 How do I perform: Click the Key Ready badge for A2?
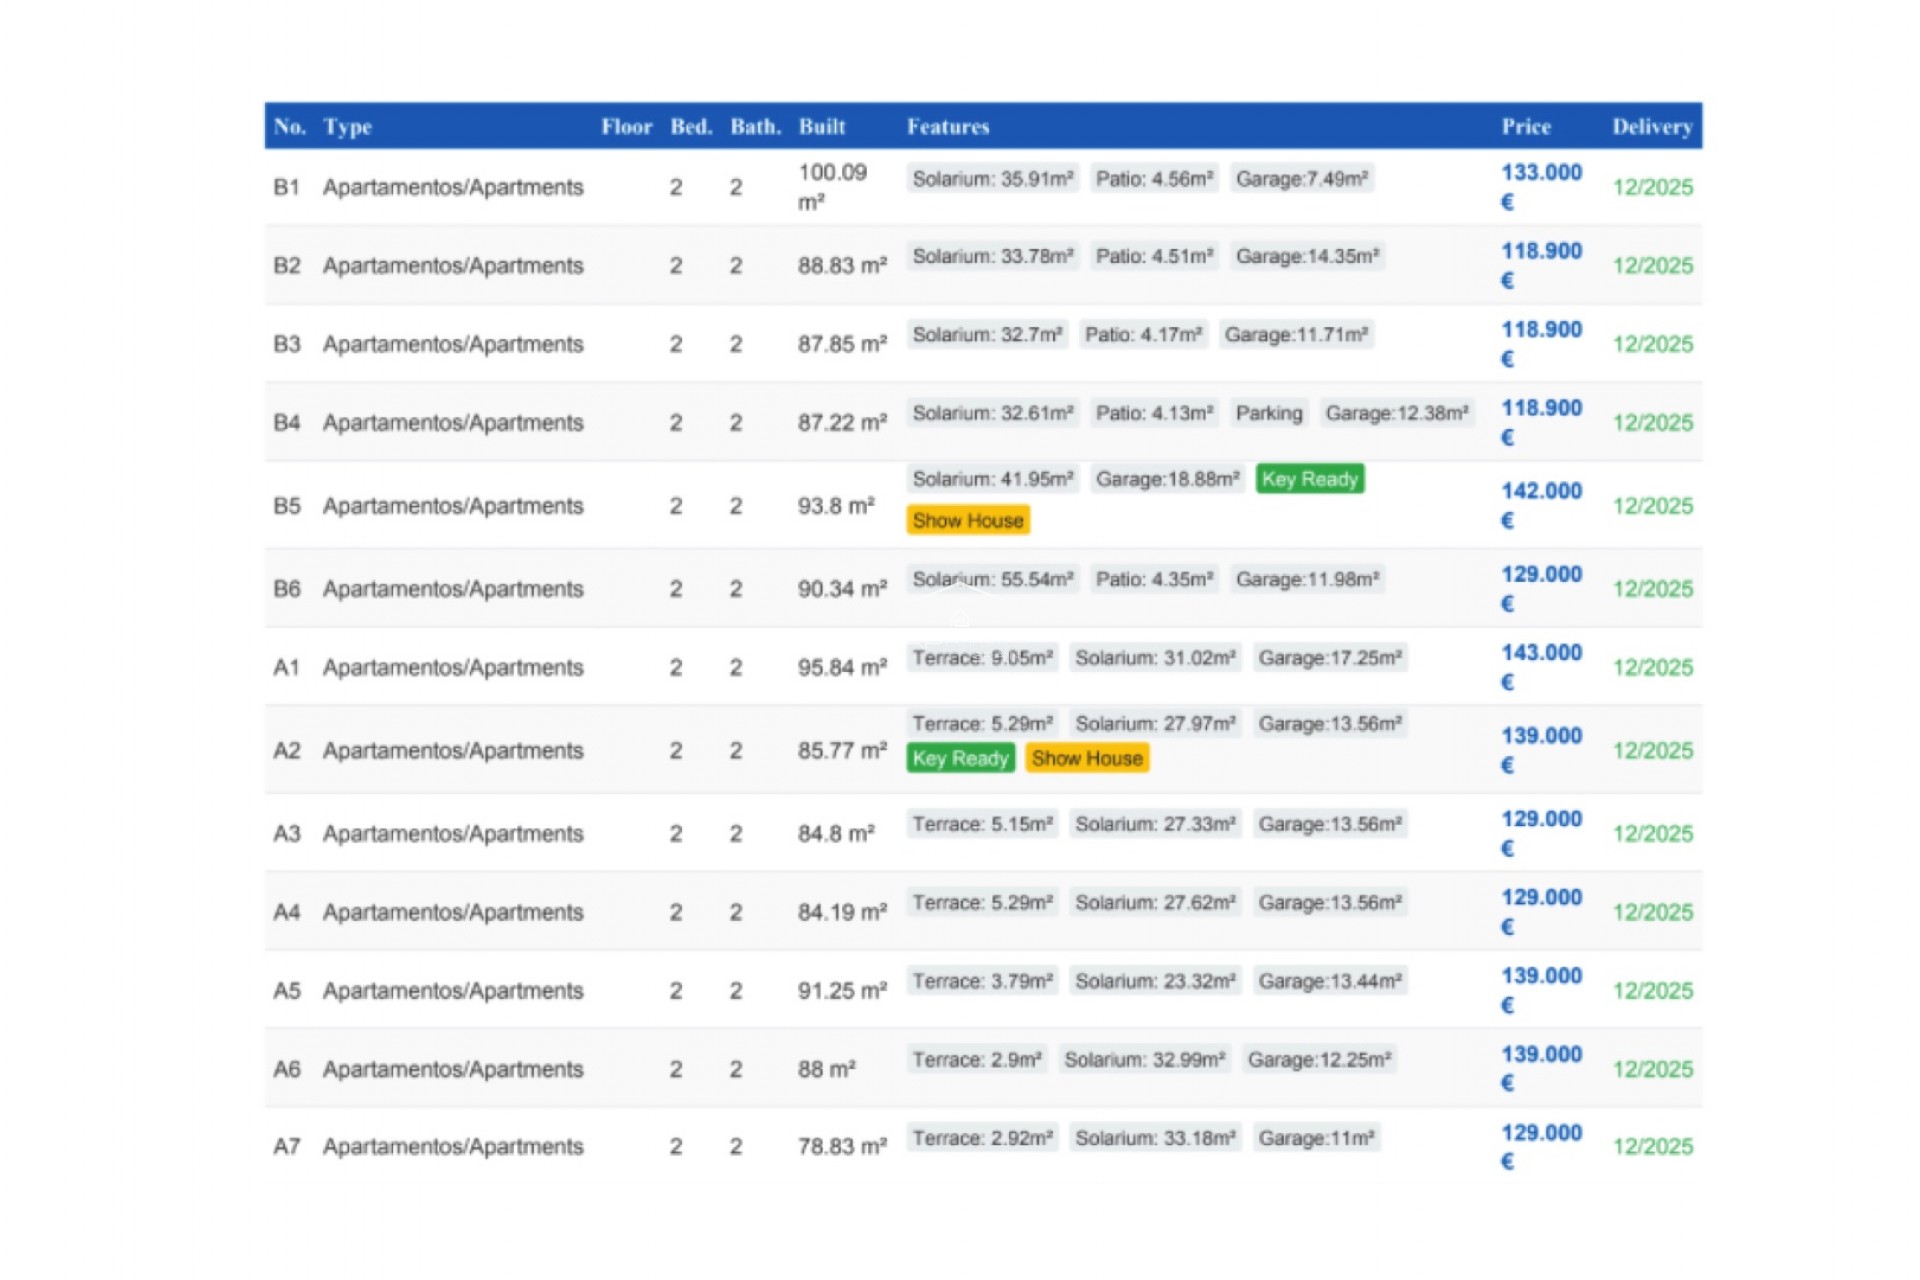click(x=960, y=758)
